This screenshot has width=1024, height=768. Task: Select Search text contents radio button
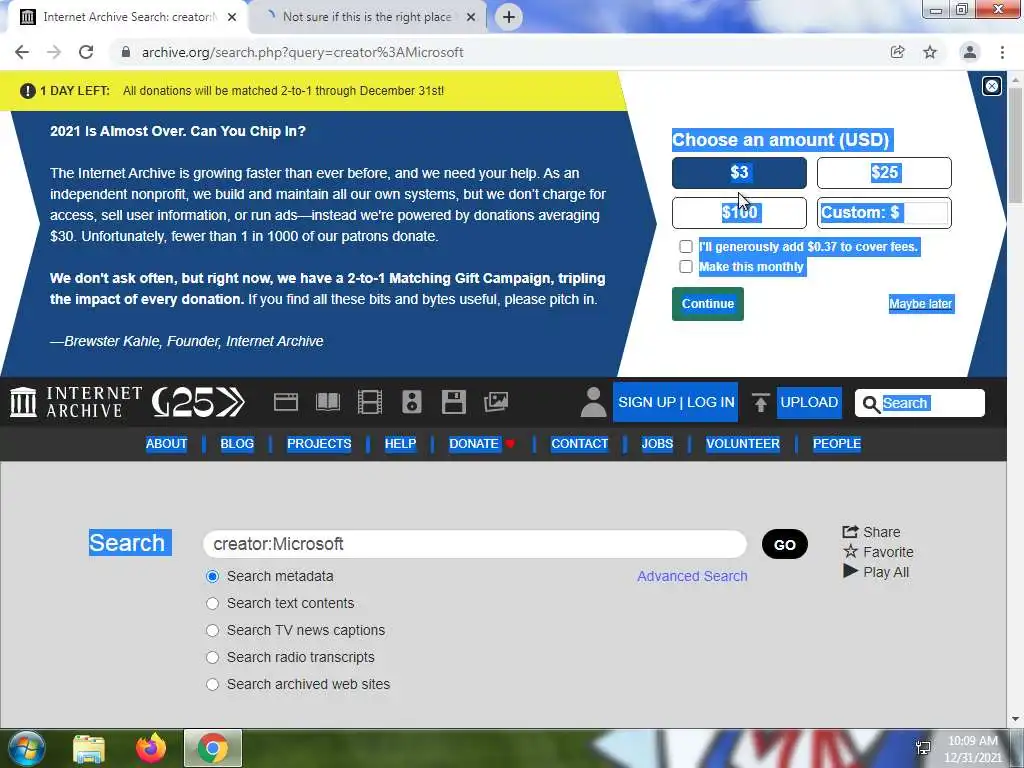click(212, 603)
